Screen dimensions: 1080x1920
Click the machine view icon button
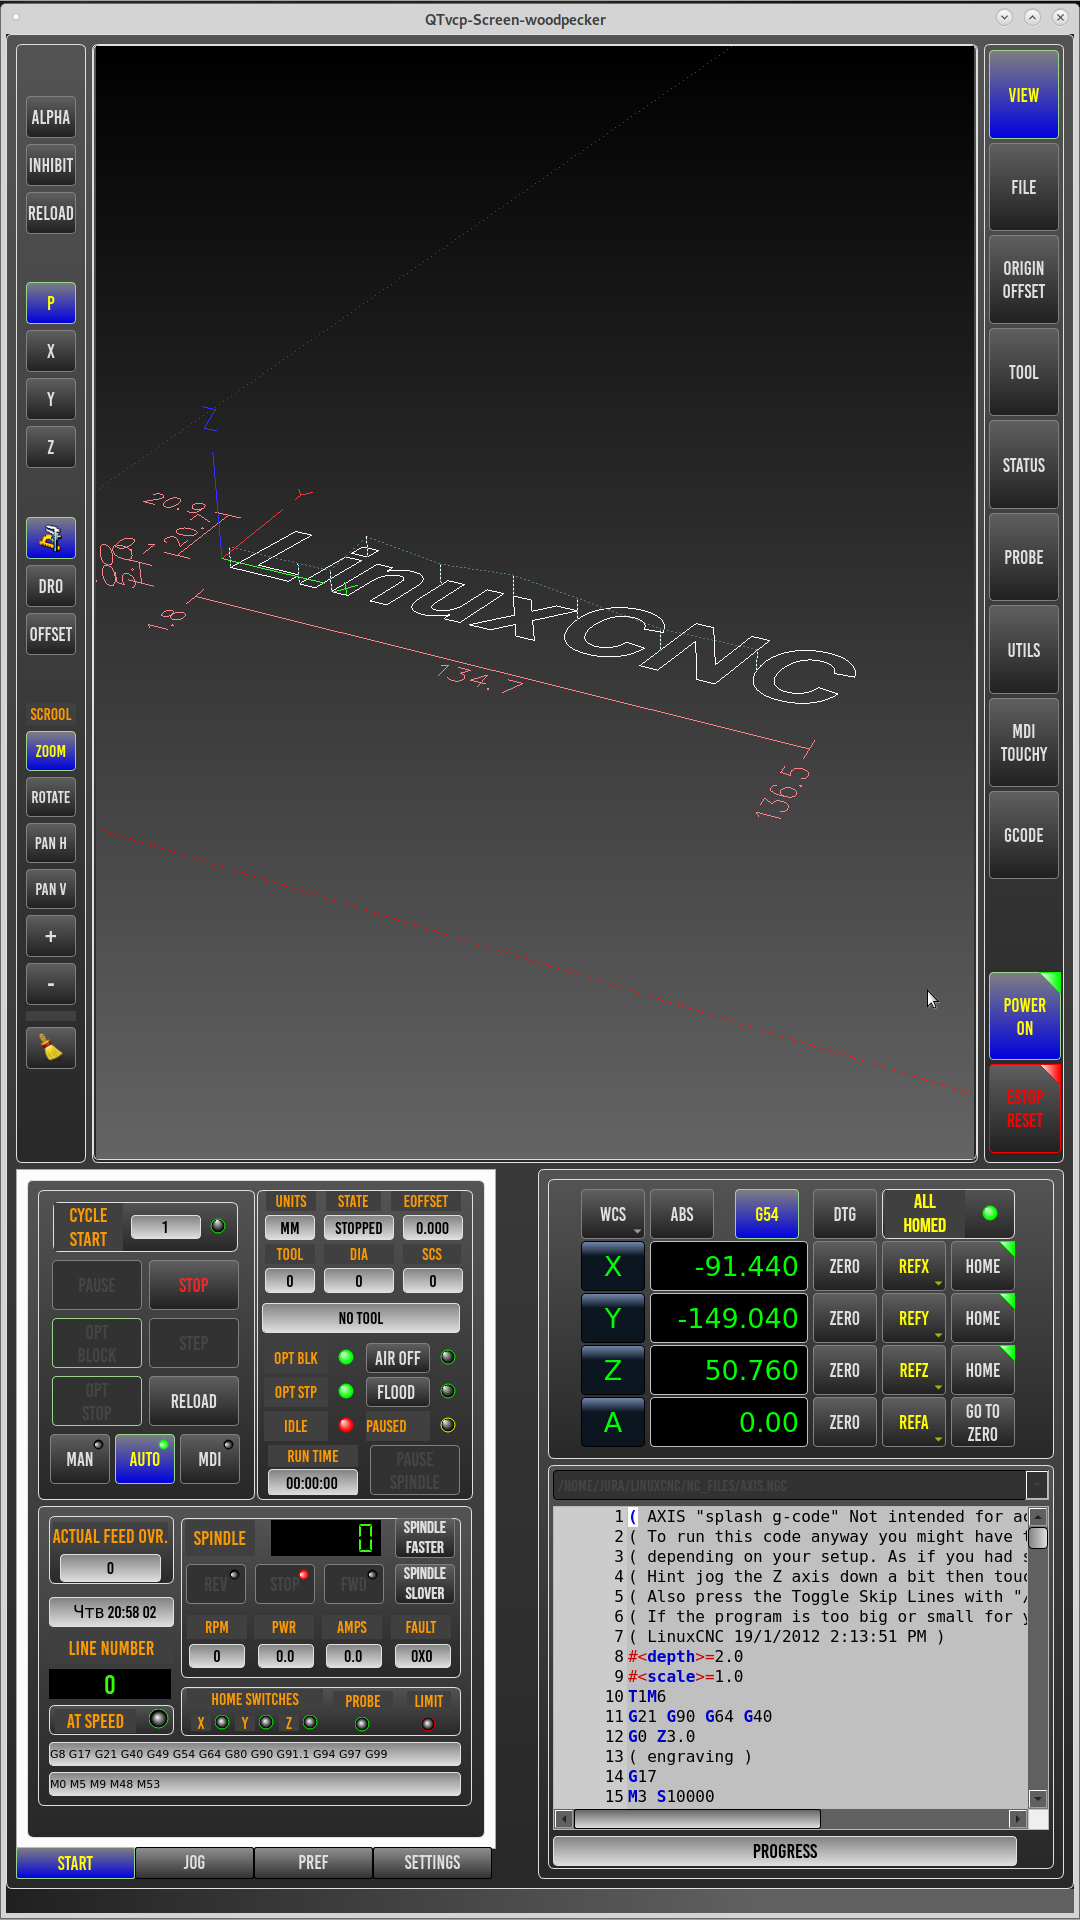click(x=51, y=538)
